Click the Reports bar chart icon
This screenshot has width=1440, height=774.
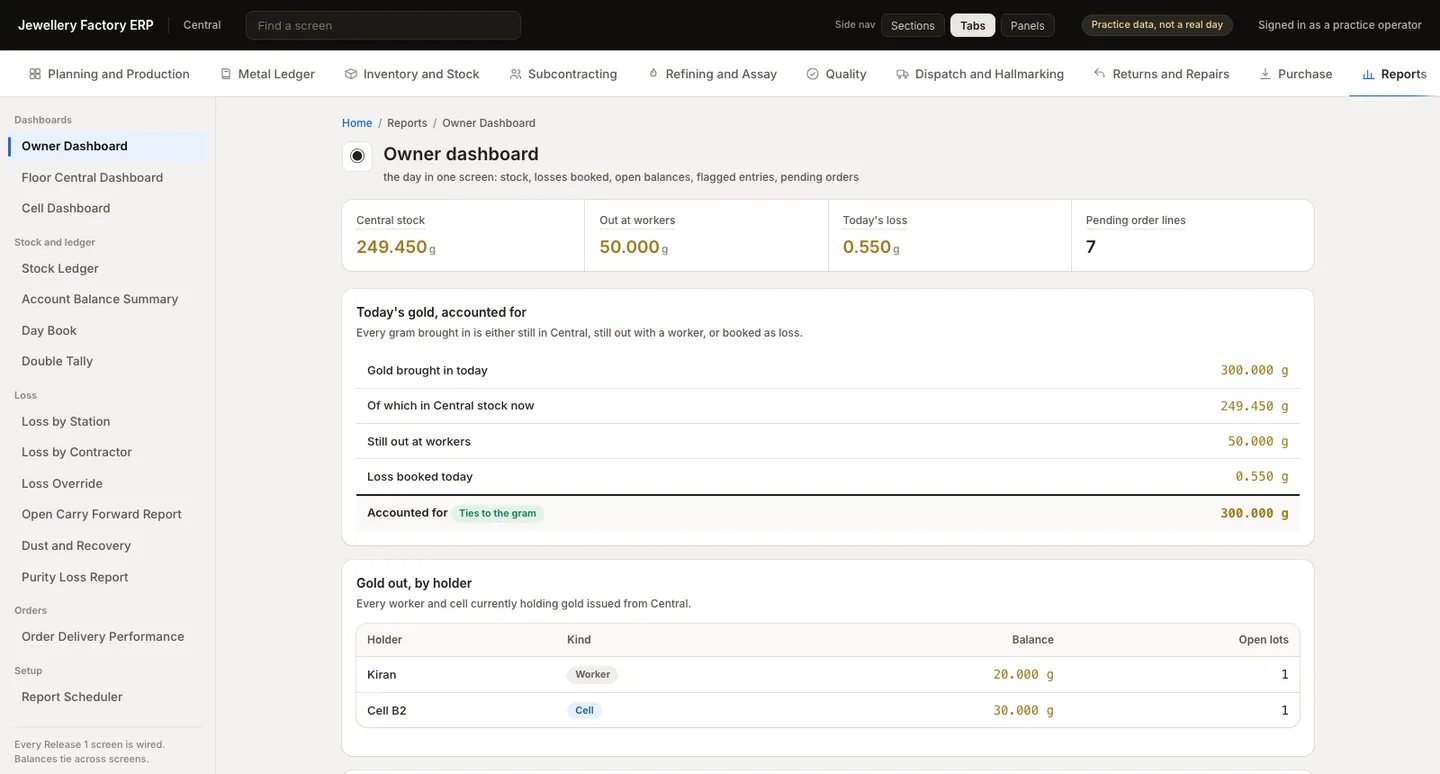click(x=1369, y=74)
